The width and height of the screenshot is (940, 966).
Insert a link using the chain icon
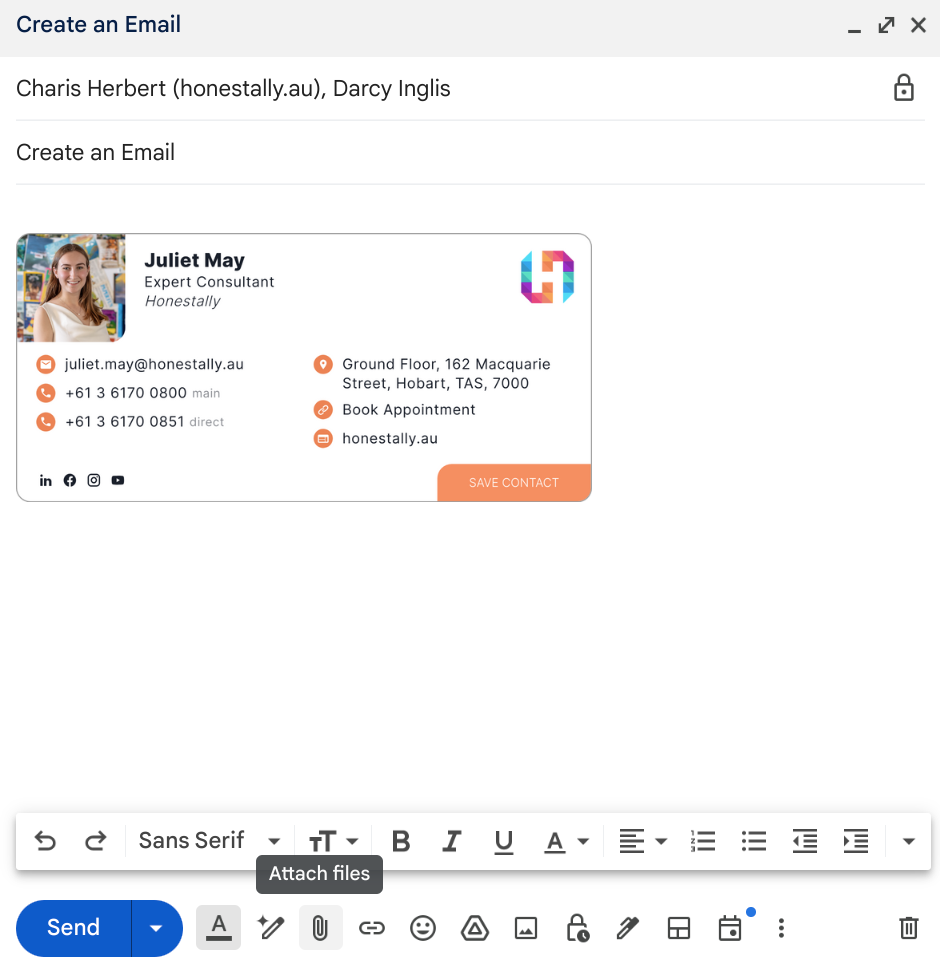click(x=372, y=928)
